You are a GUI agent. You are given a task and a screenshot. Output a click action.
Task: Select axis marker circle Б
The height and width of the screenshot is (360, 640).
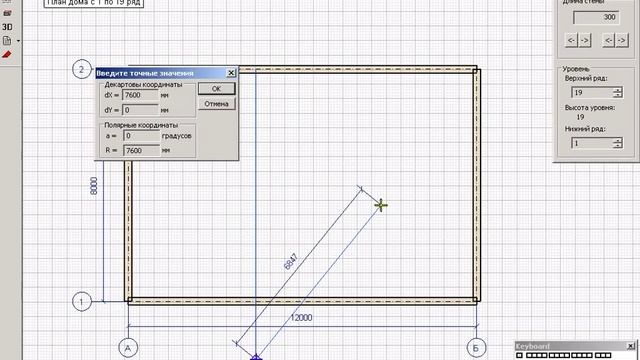point(476,348)
